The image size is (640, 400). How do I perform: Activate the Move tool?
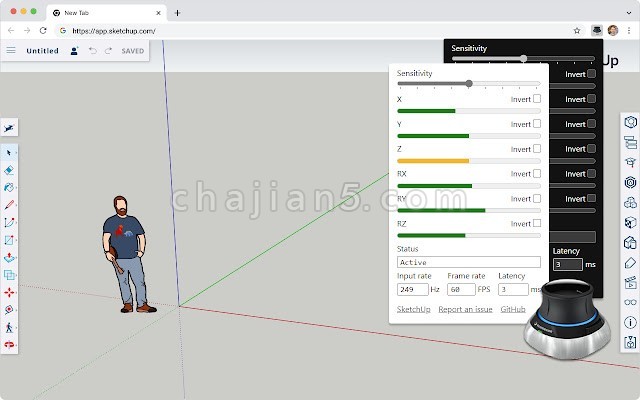point(9,293)
